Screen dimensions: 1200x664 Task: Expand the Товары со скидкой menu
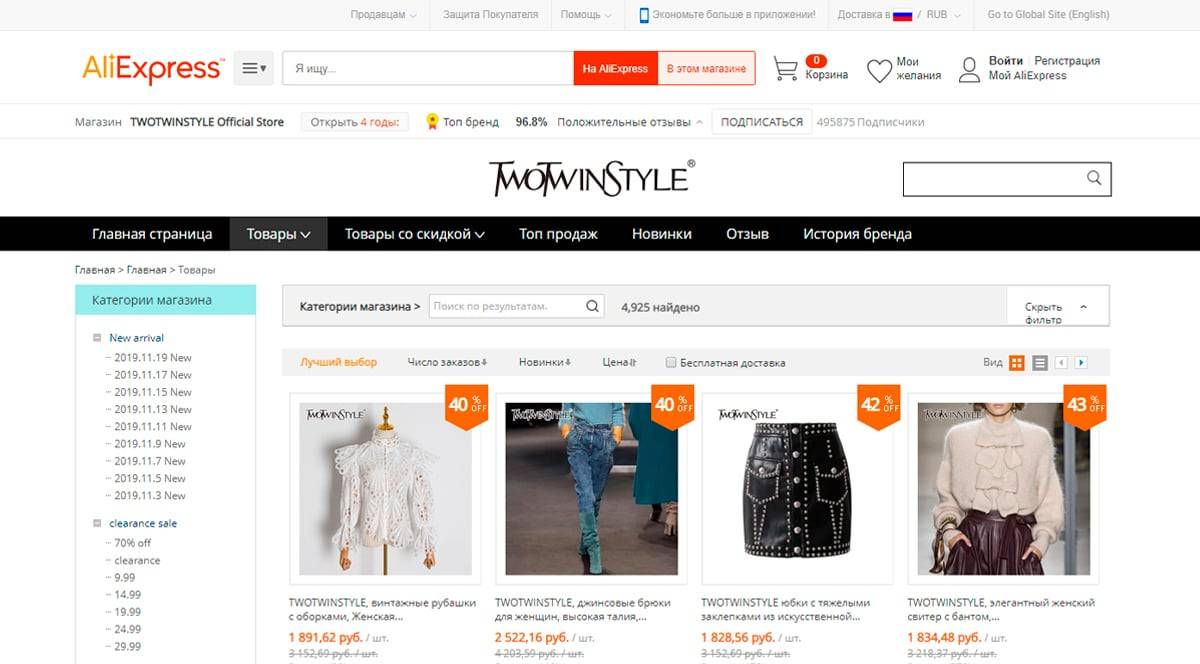[415, 234]
